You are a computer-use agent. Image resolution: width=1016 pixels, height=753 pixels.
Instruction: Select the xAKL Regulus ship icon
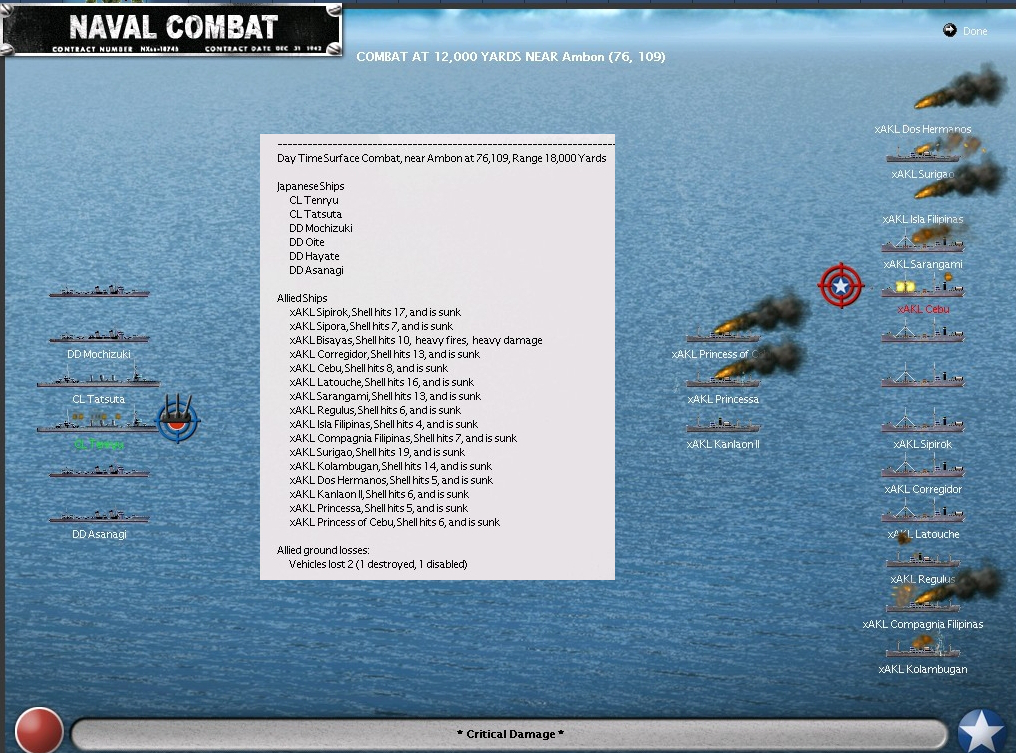[923, 559]
